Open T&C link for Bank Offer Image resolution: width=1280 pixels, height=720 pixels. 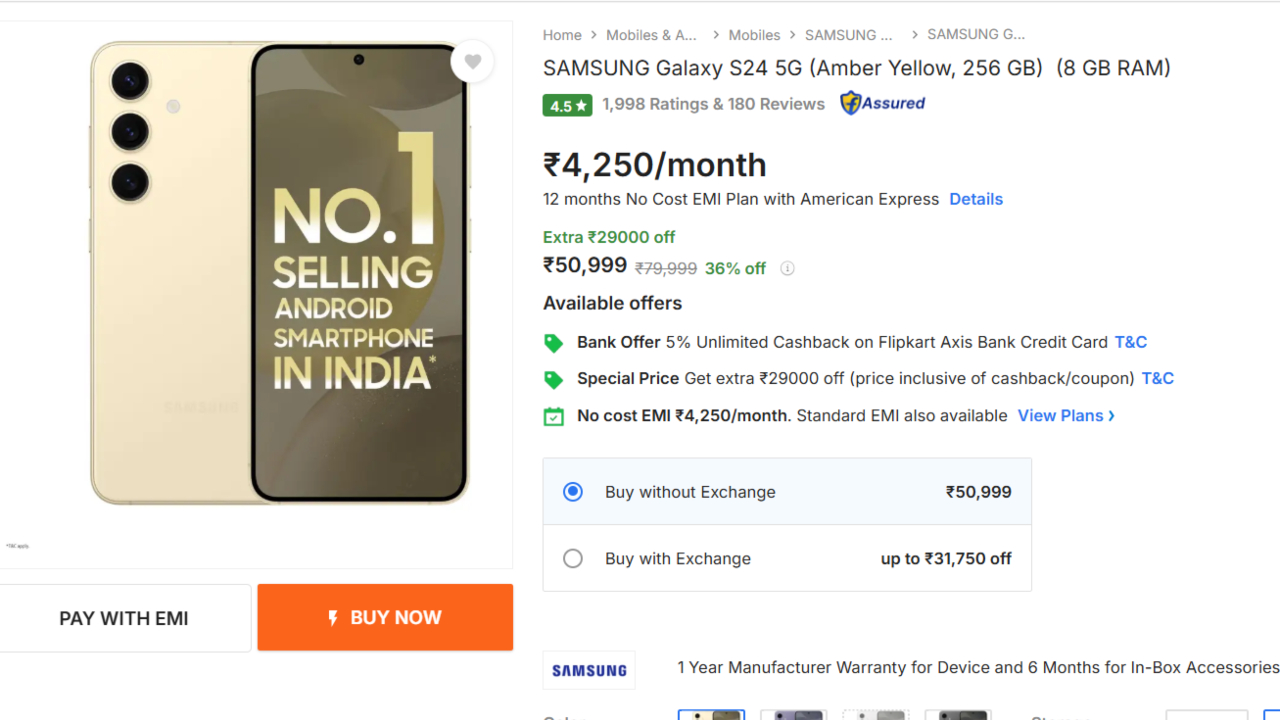click(x=1130, y=342)
